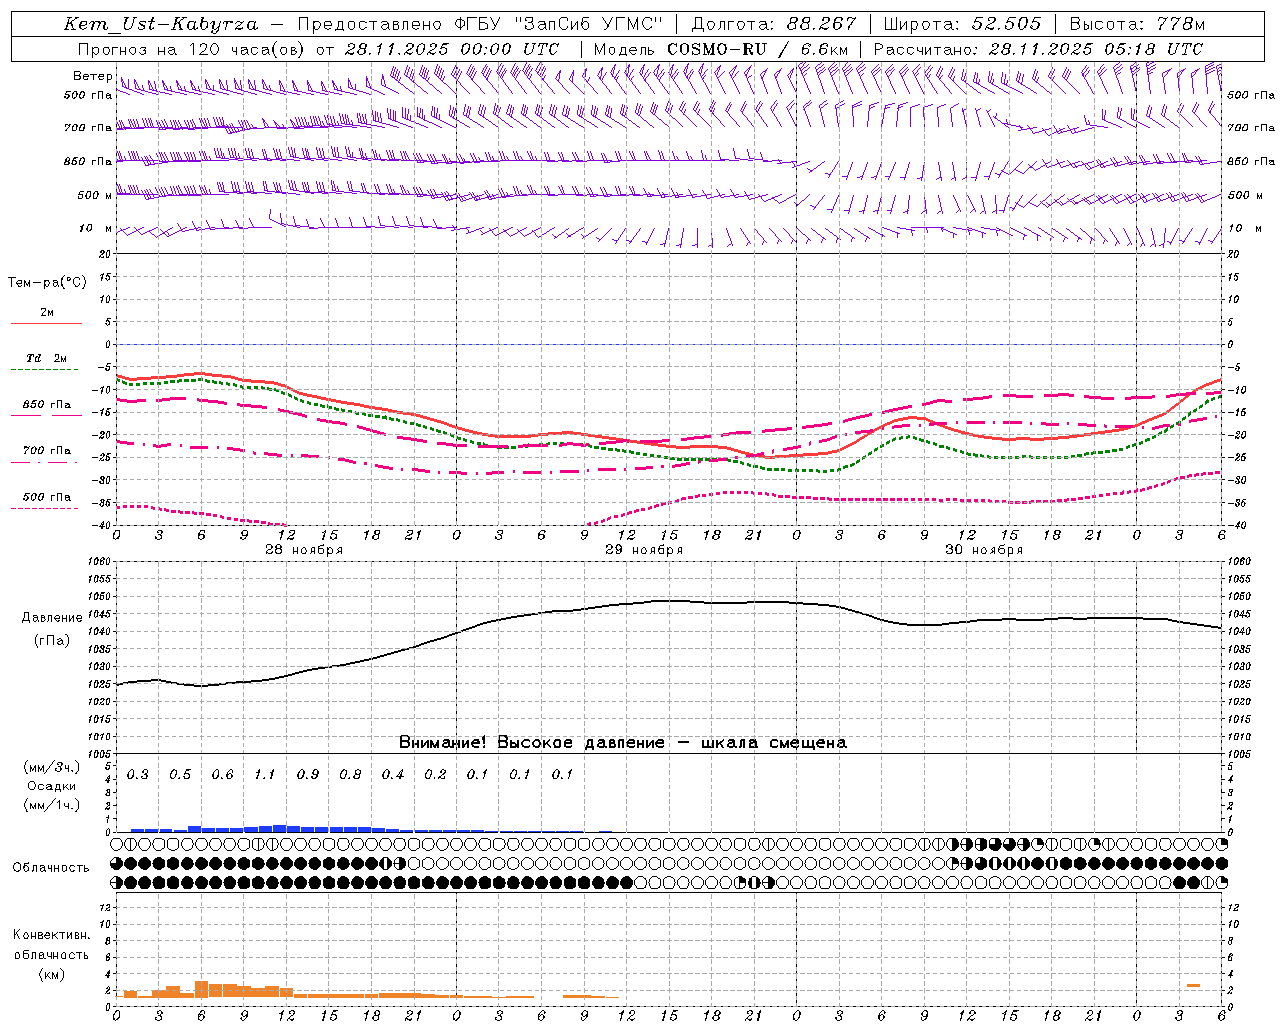Select the 30 ноября date label

tap(984, 550)
